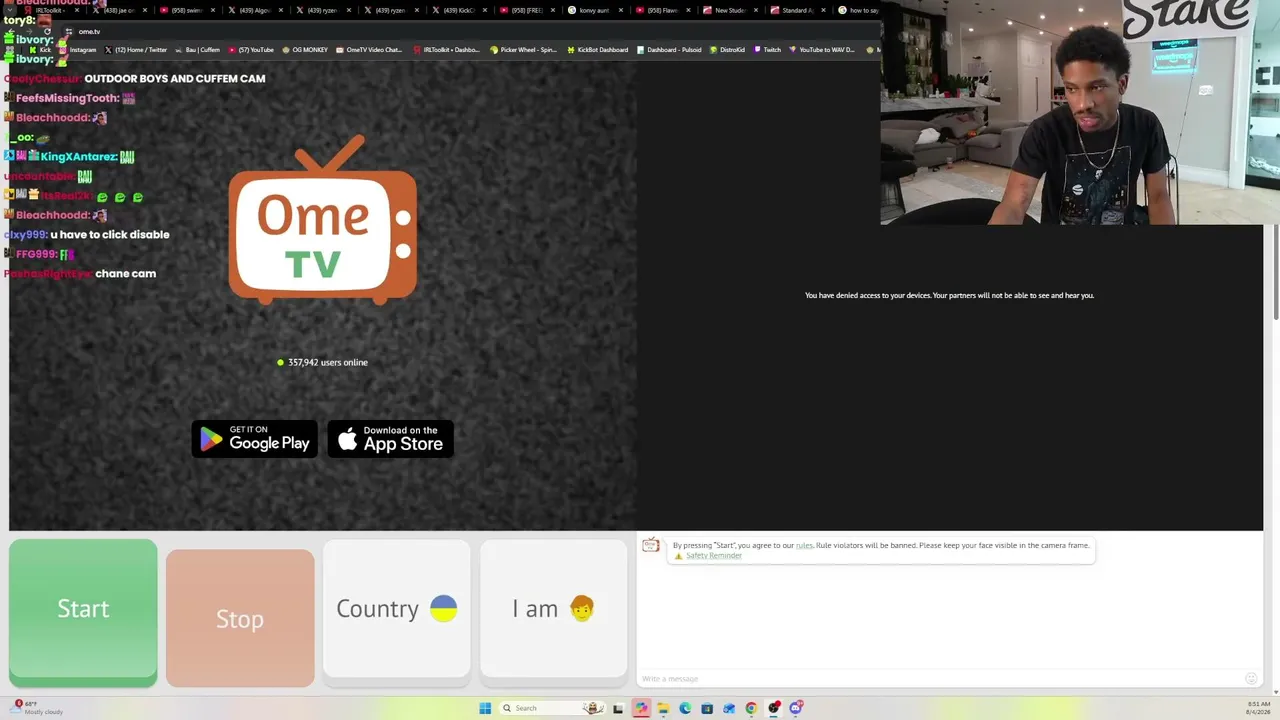Click the 'Write a message' chat field
The image size is (1280, 720).
coord(940,679)
